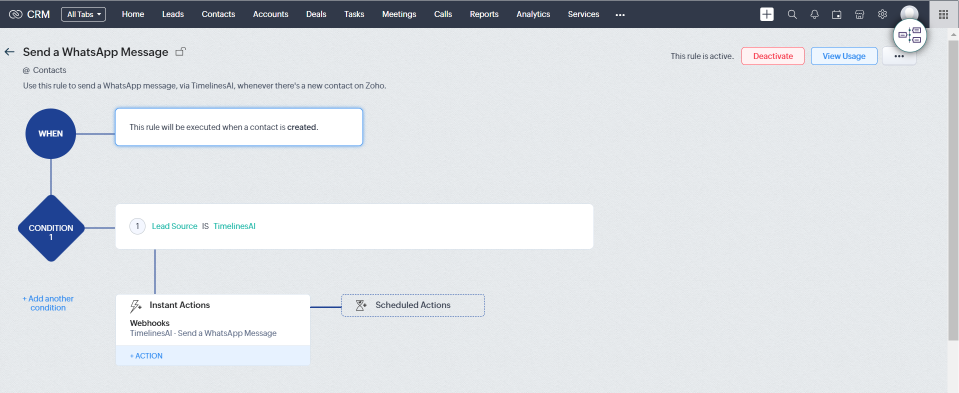The height and width of the screenshot is (393, 959).
Task: Go to the Home tab
Action: coord(133,14)
